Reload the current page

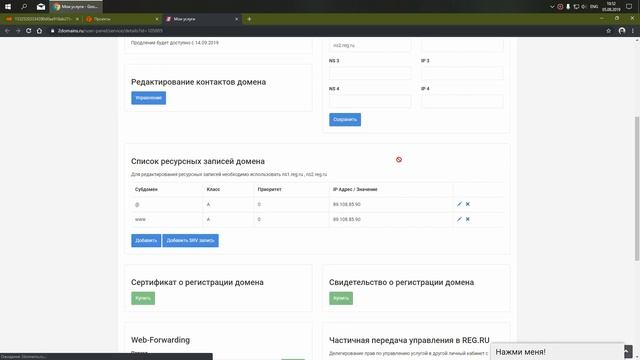point(29,31)
